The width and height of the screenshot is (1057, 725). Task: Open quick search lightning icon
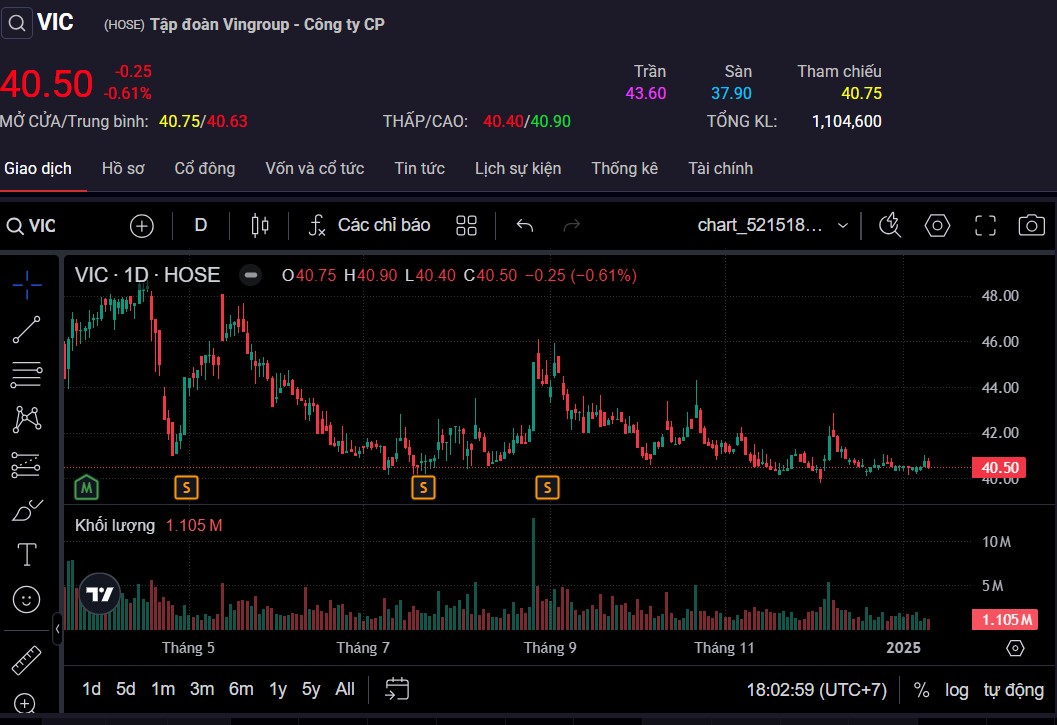pyautogui.click(x=890, y=225)
